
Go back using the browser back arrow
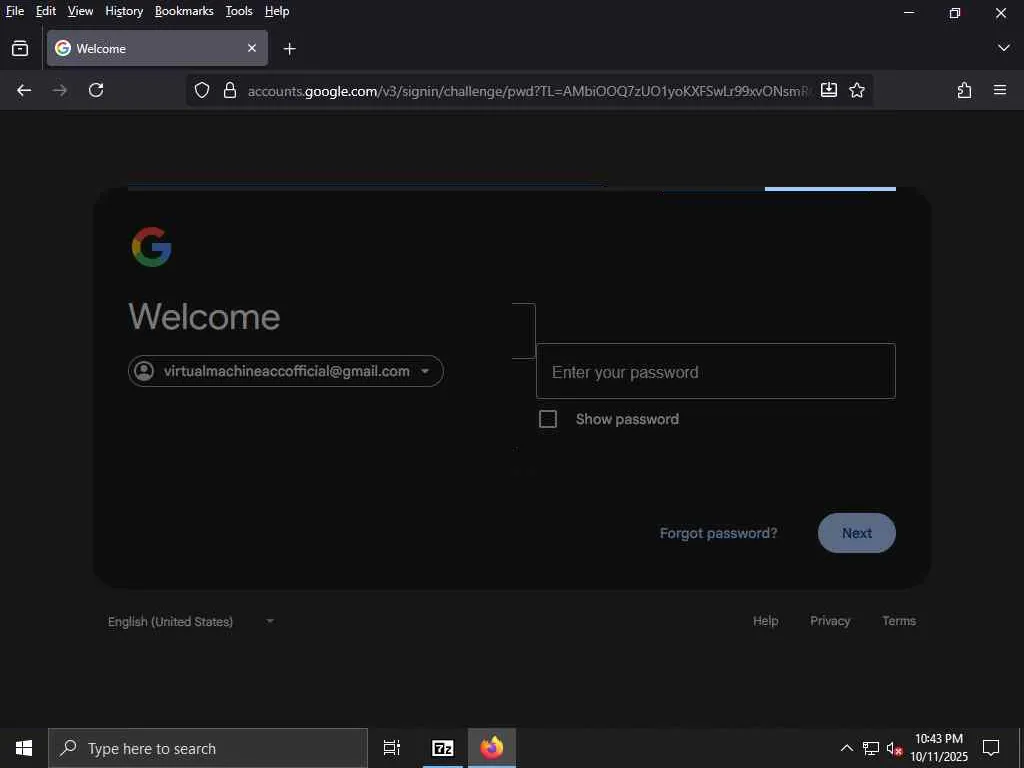[x=24, y=90]
